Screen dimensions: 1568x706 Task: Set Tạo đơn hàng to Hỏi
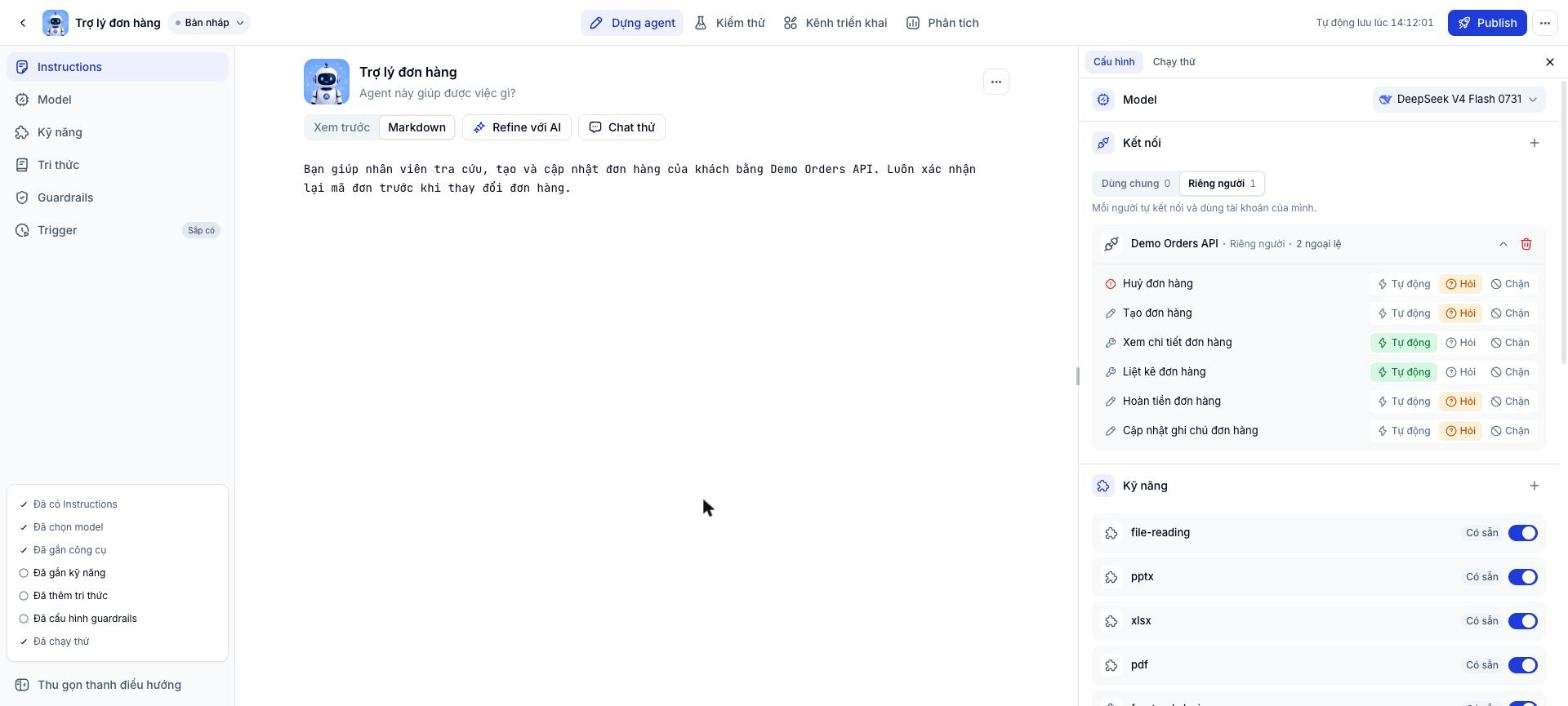(1460, 313)
